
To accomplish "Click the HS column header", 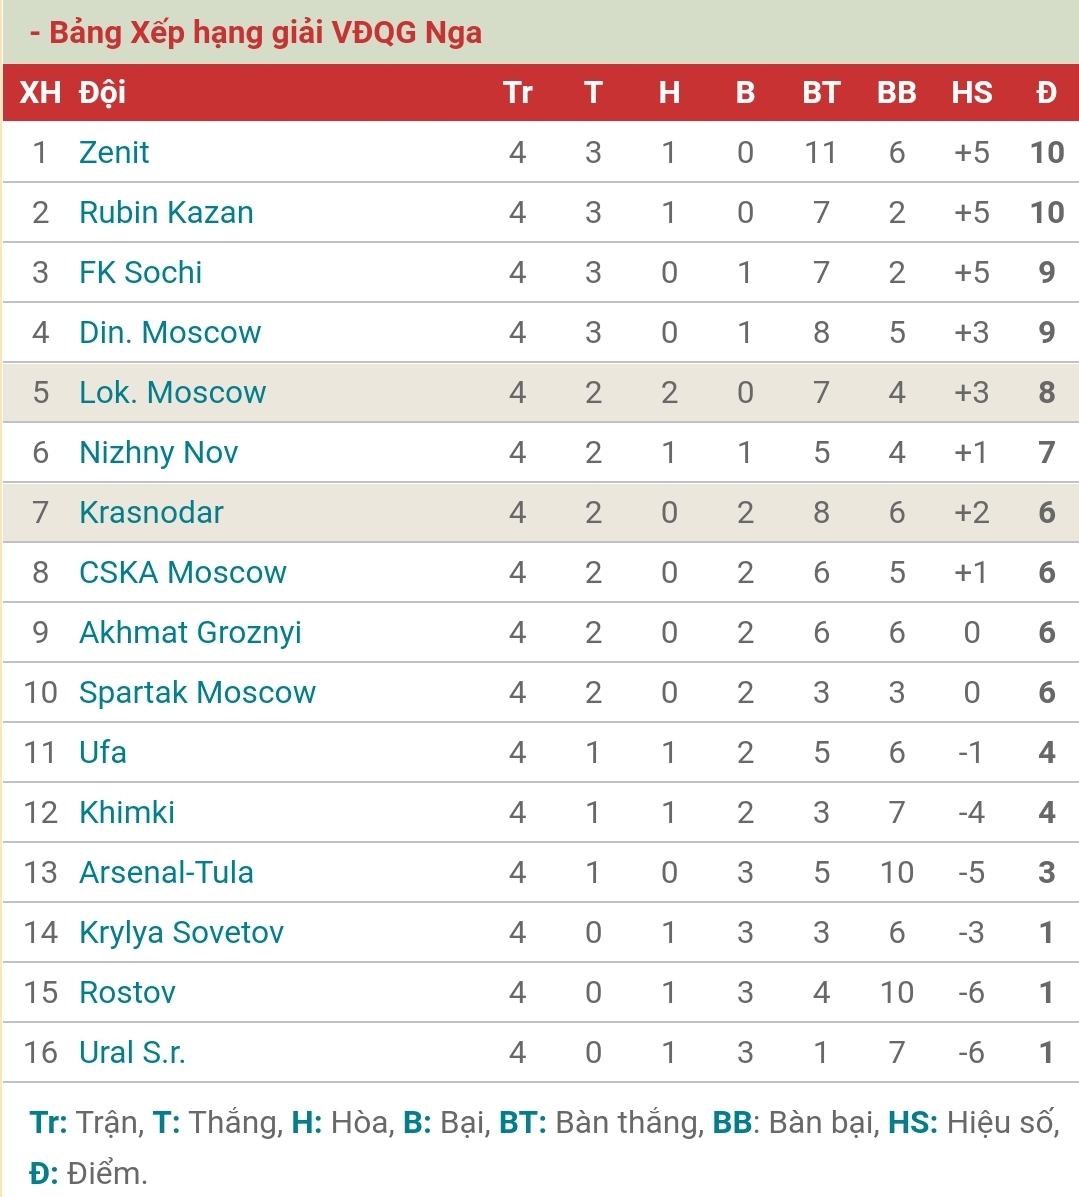I will [x=971, y=93].
